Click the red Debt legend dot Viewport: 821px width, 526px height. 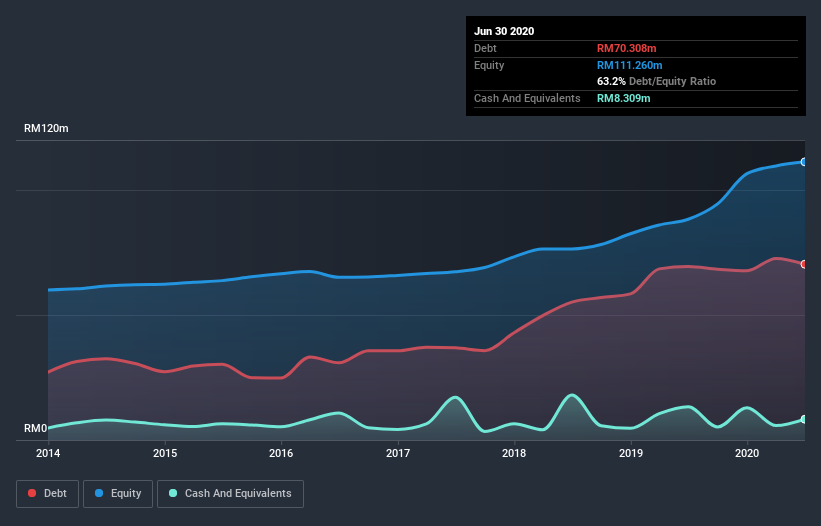(x=32, y=493)
